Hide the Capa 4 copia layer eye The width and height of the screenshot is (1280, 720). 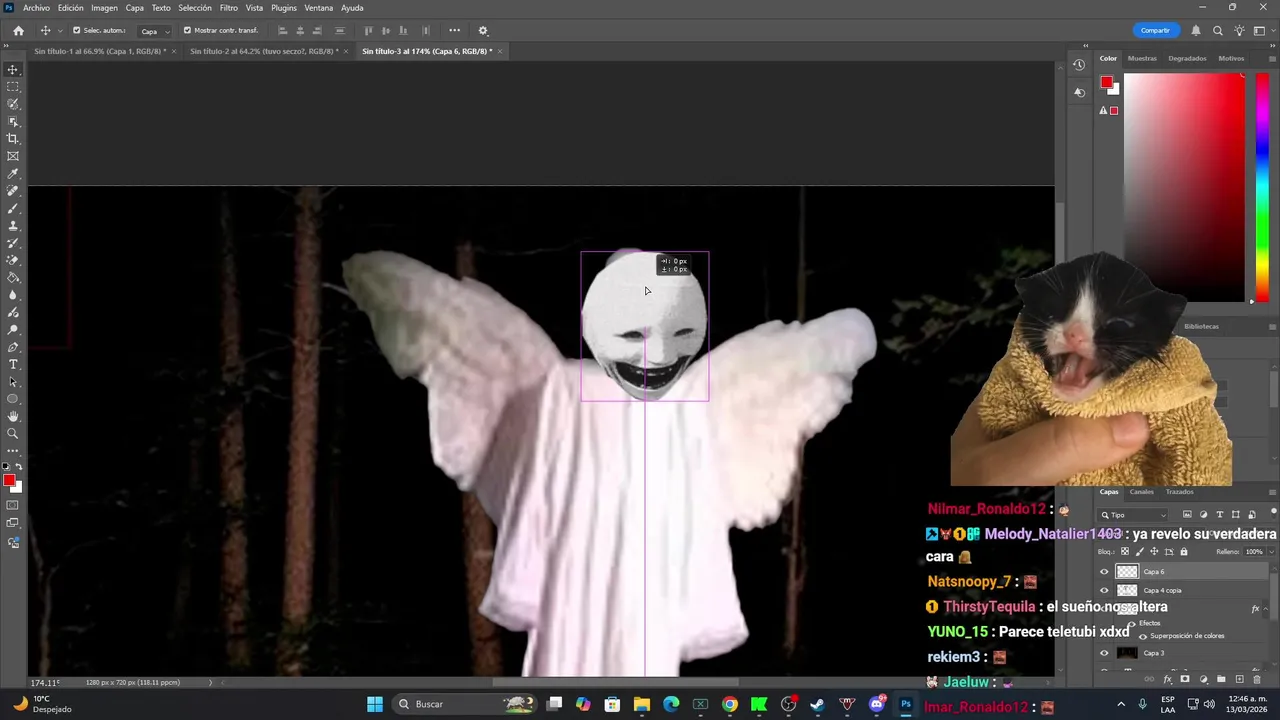pos(1104,590)
